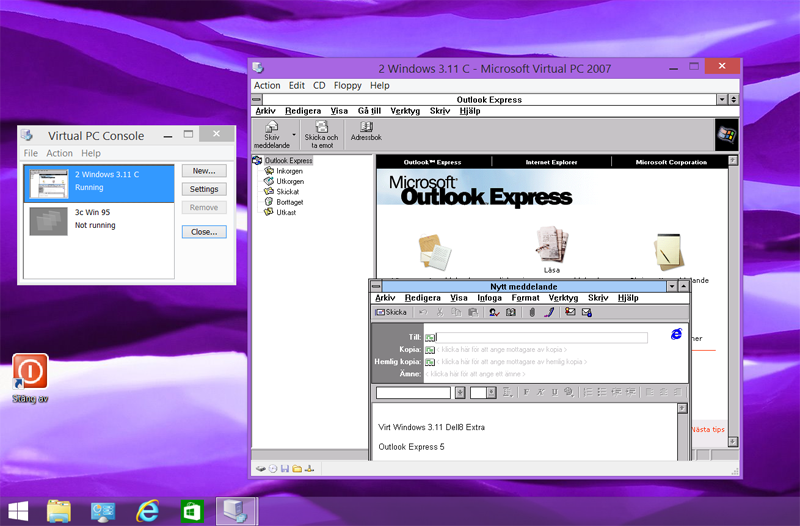Click the address book icon beside Till field
Viewport: 800px width, 526px height.
click(x=430, y=338)
